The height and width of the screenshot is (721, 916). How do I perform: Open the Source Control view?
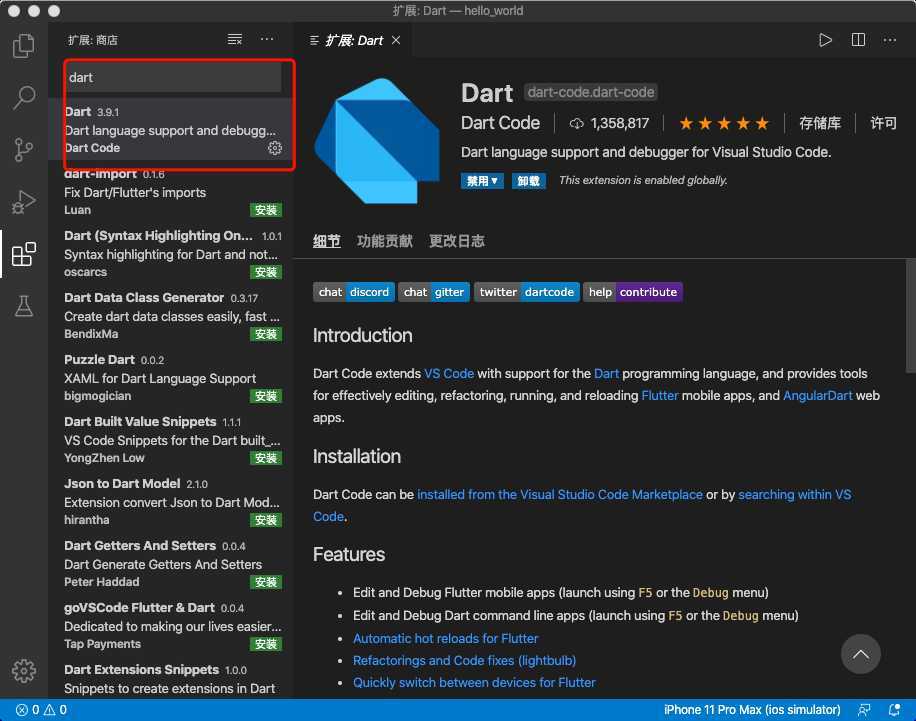23,150
